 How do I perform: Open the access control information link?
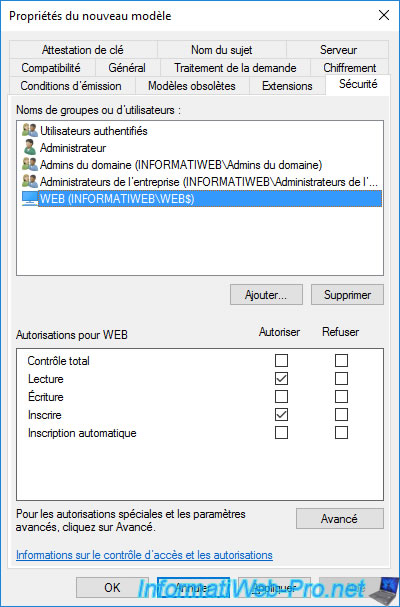144,555
